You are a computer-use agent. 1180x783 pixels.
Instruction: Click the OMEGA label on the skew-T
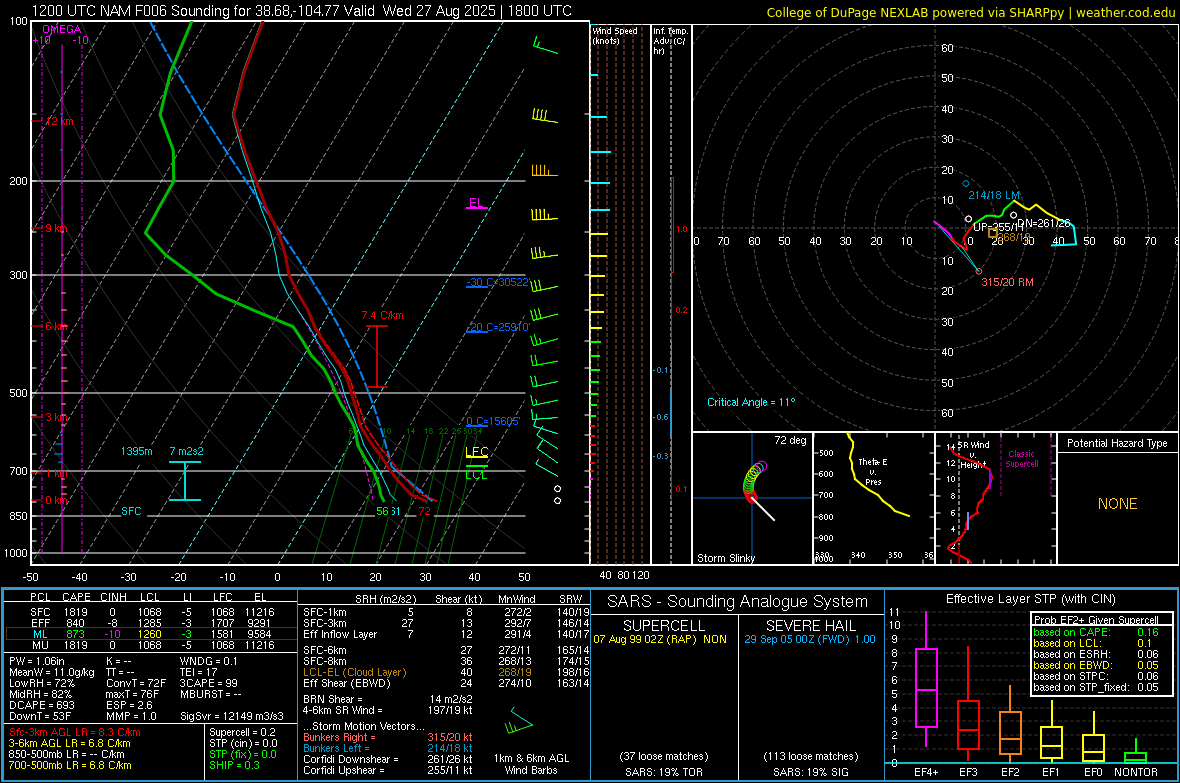(62, 29)
